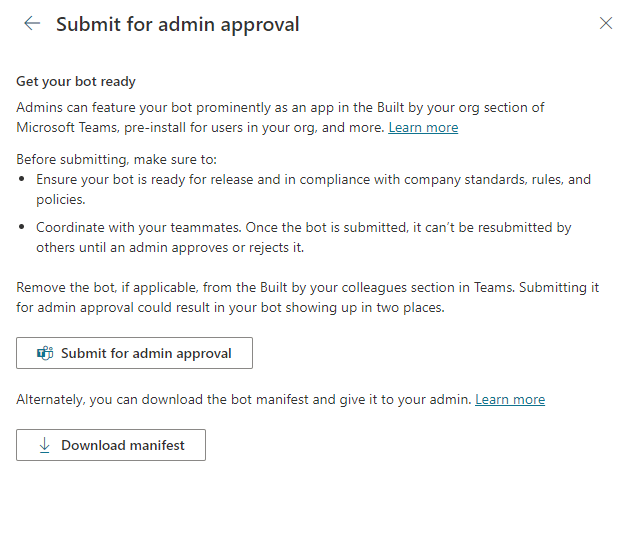Click the Teams logo icon on submit button
622x535 pixels.
click(x=44, y=353)
